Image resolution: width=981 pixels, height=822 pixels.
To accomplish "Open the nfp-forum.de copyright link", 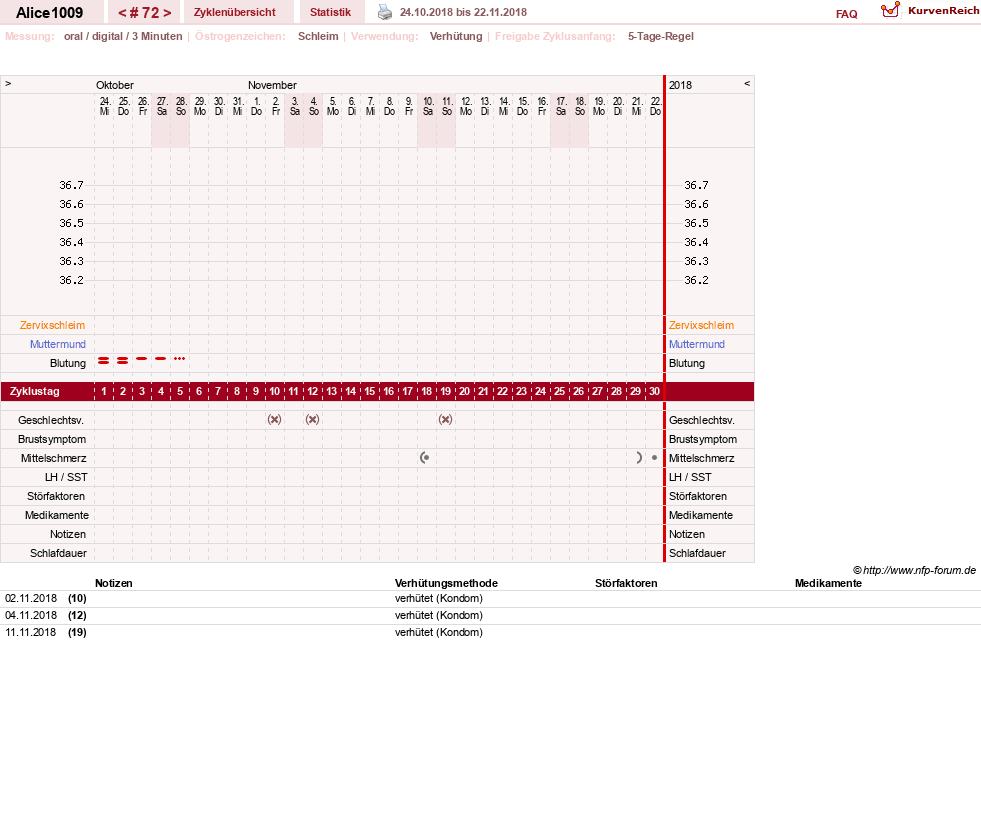I will coord(914,570).
